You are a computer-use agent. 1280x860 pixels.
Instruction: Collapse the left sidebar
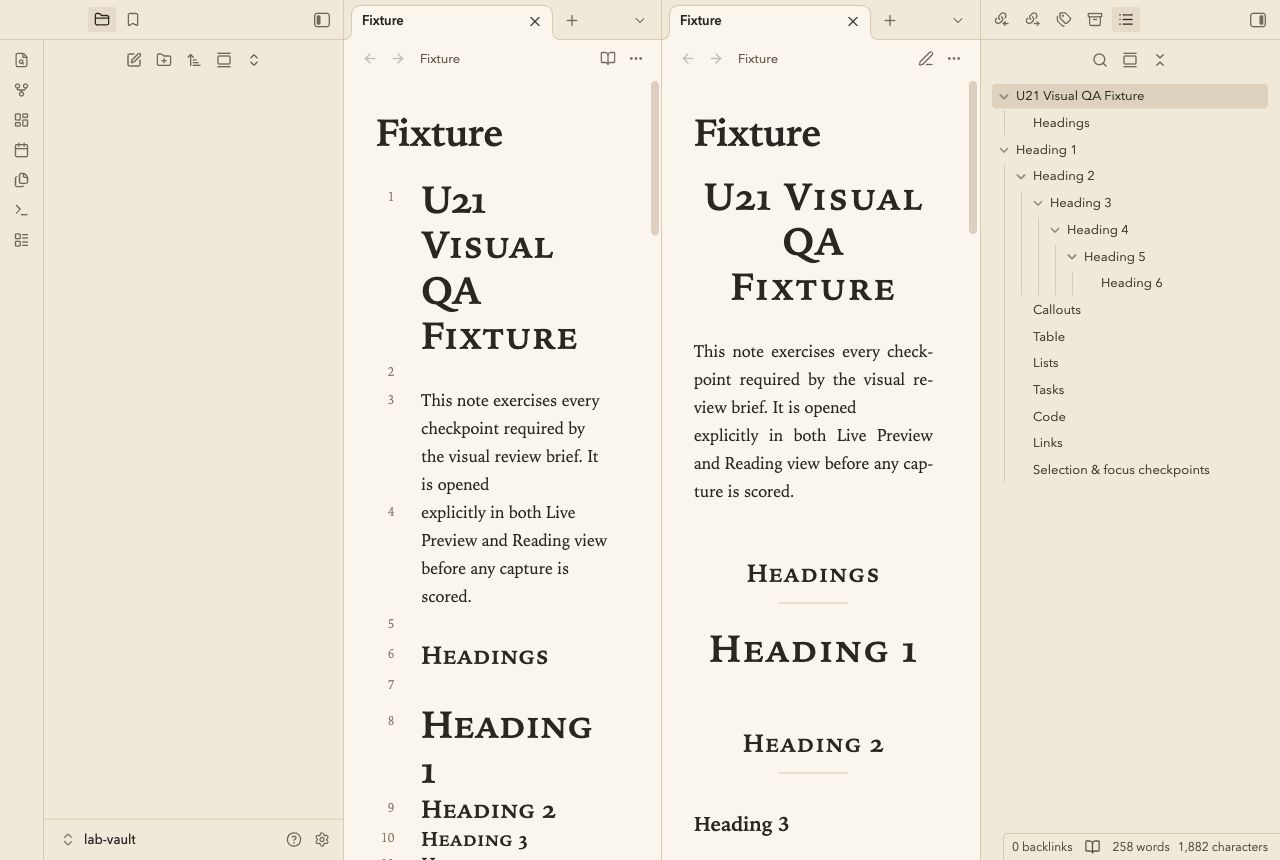pyautogui.click(x=322, y=20)
